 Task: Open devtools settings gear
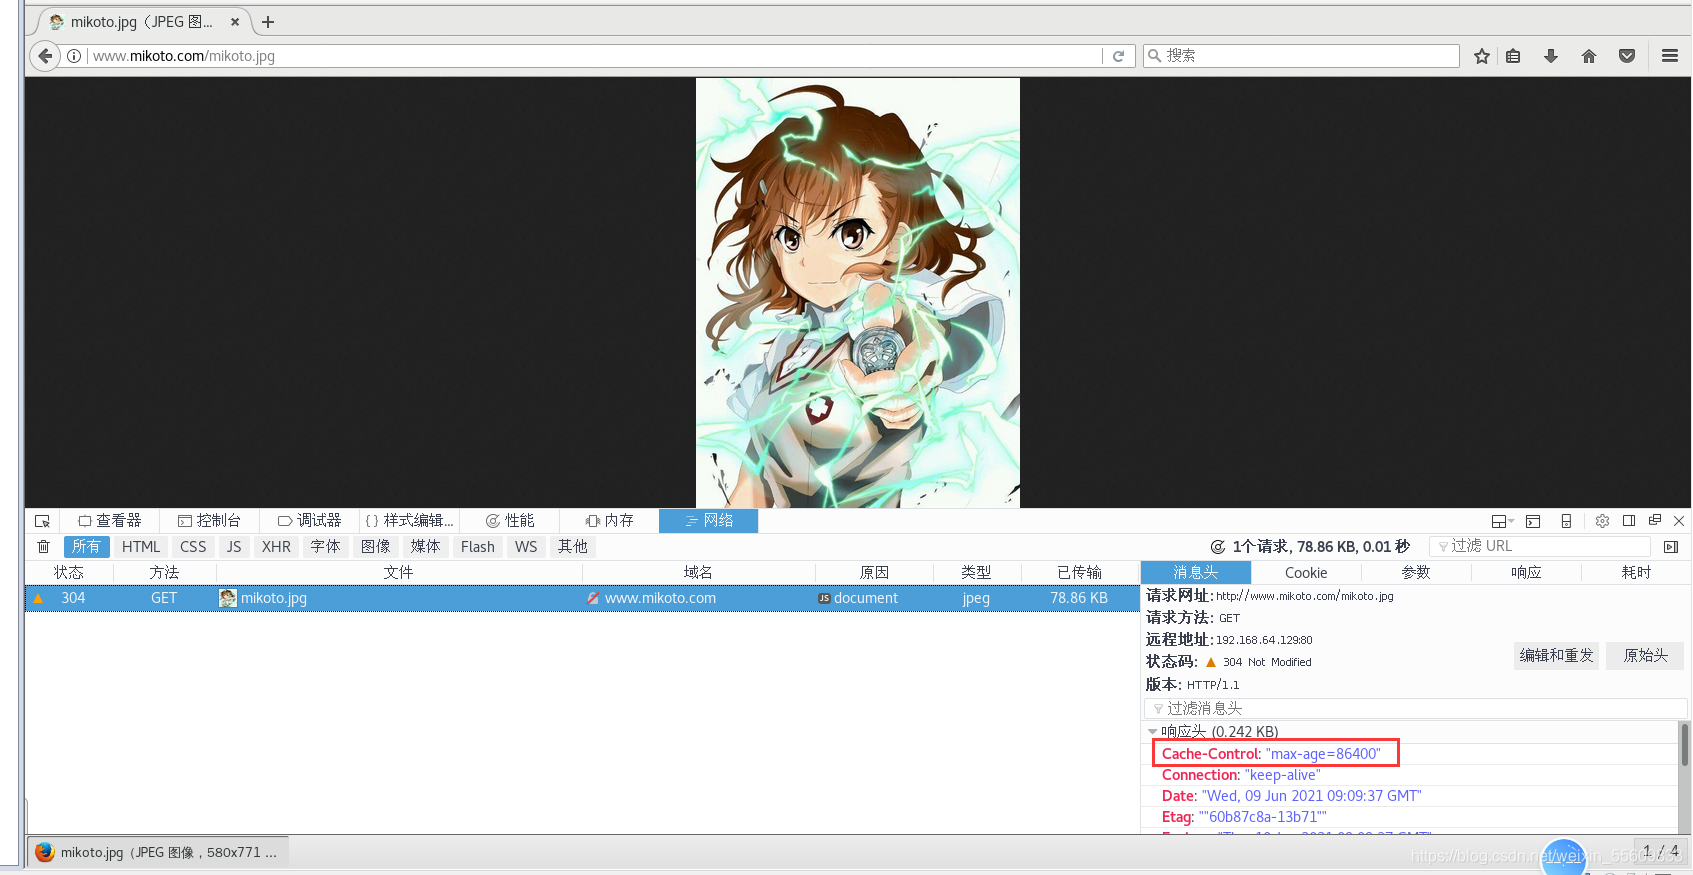[1602, 521]
